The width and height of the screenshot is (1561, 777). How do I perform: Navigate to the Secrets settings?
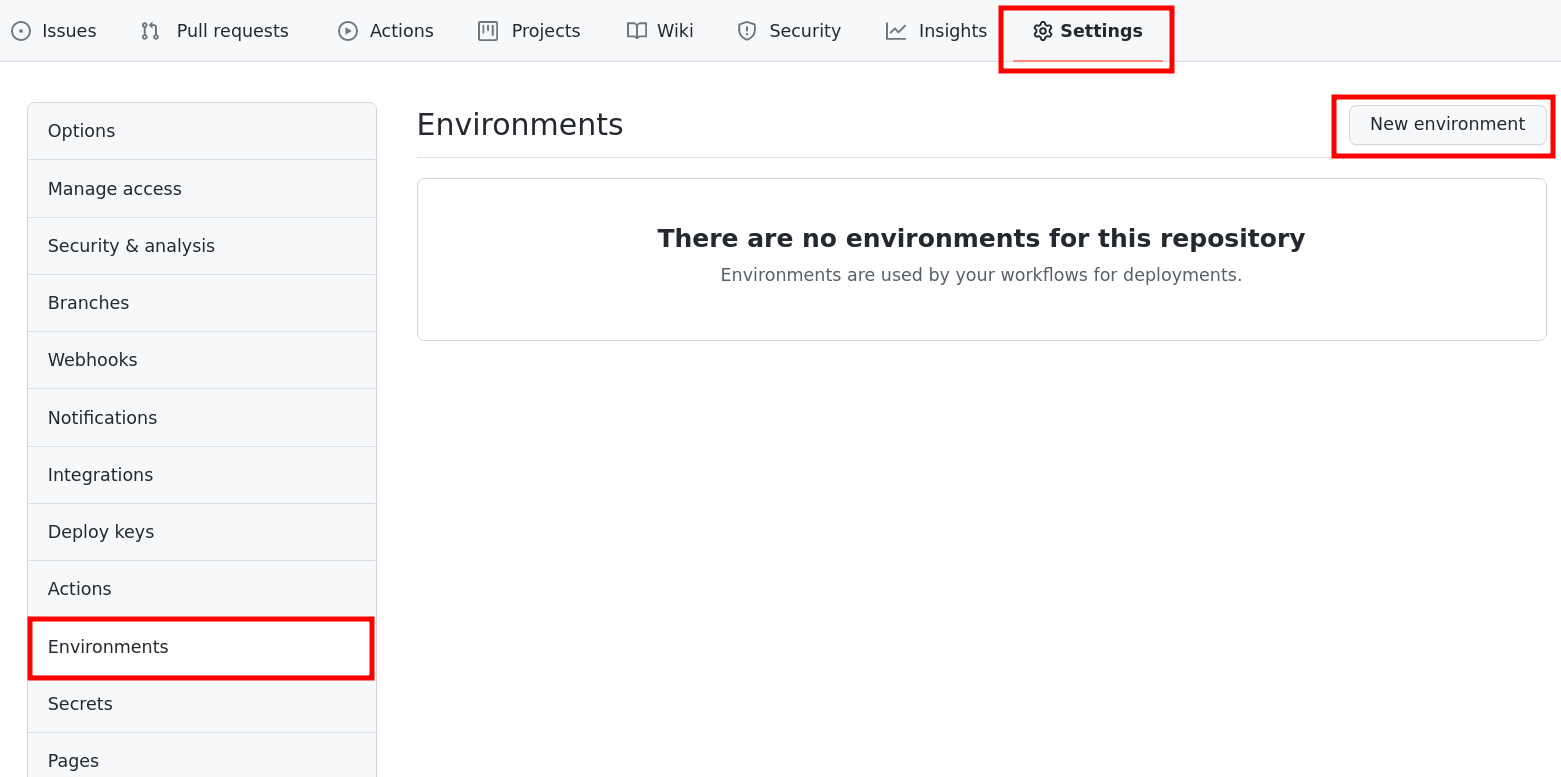(x=79, y=703)
